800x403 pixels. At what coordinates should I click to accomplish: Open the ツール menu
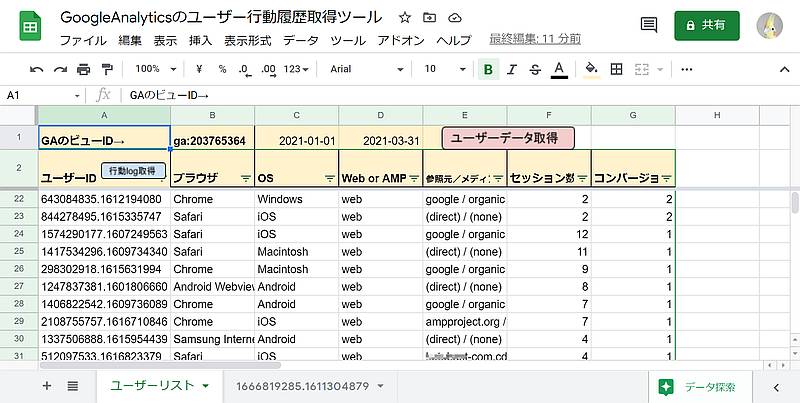click(x=348, y=40)
